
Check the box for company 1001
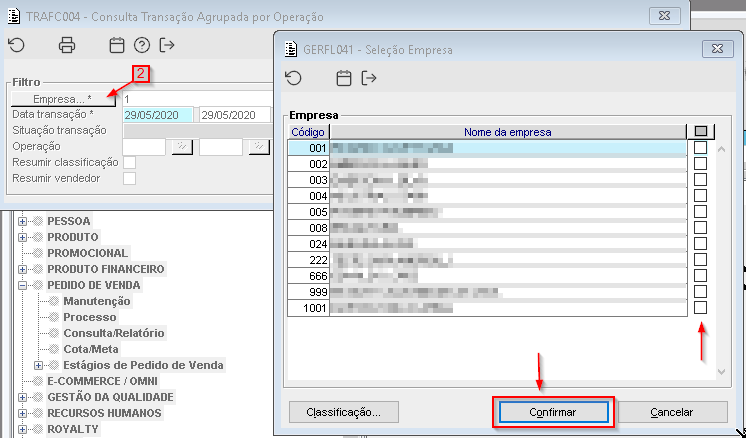point(700,308)
